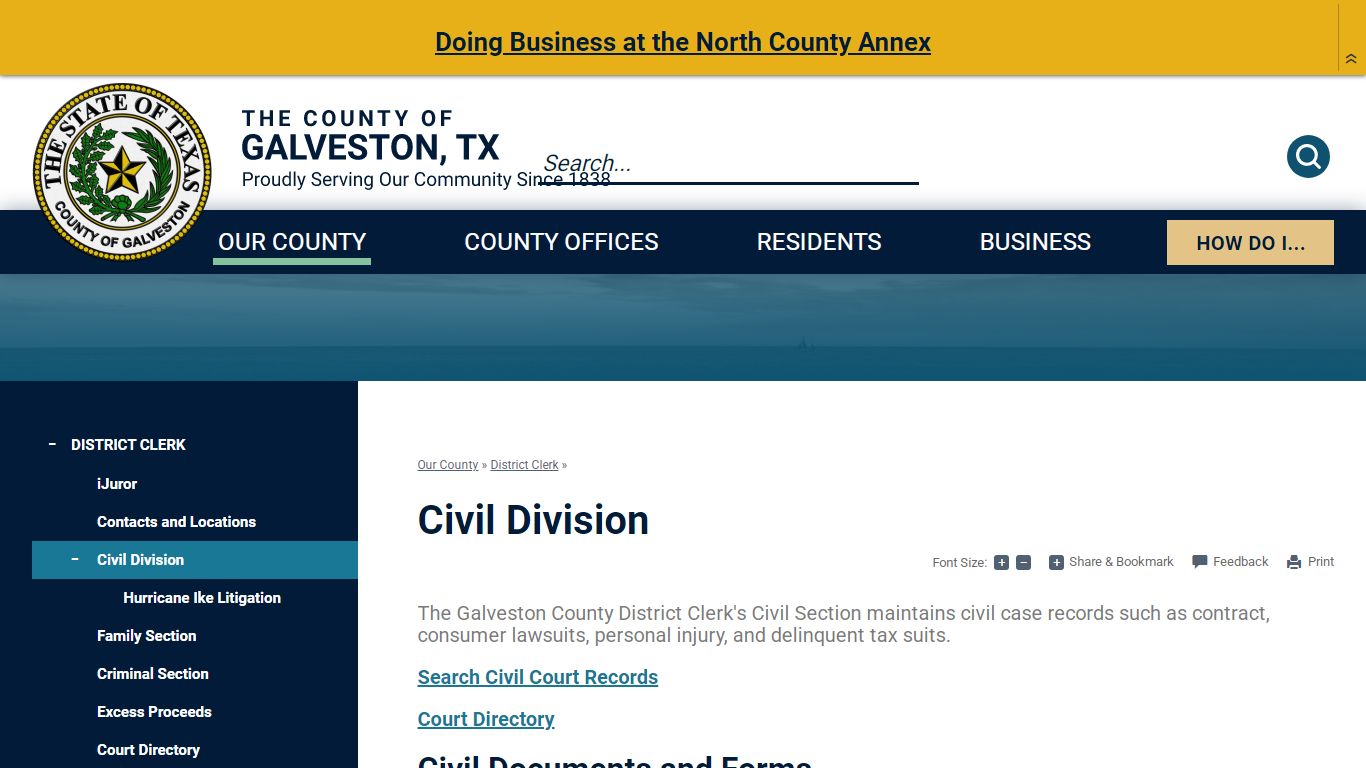Image resolution: width=1366 pixels, height=768 pixels.
Task: Open Court Directory in the sidebar
Action: [148, 750]
